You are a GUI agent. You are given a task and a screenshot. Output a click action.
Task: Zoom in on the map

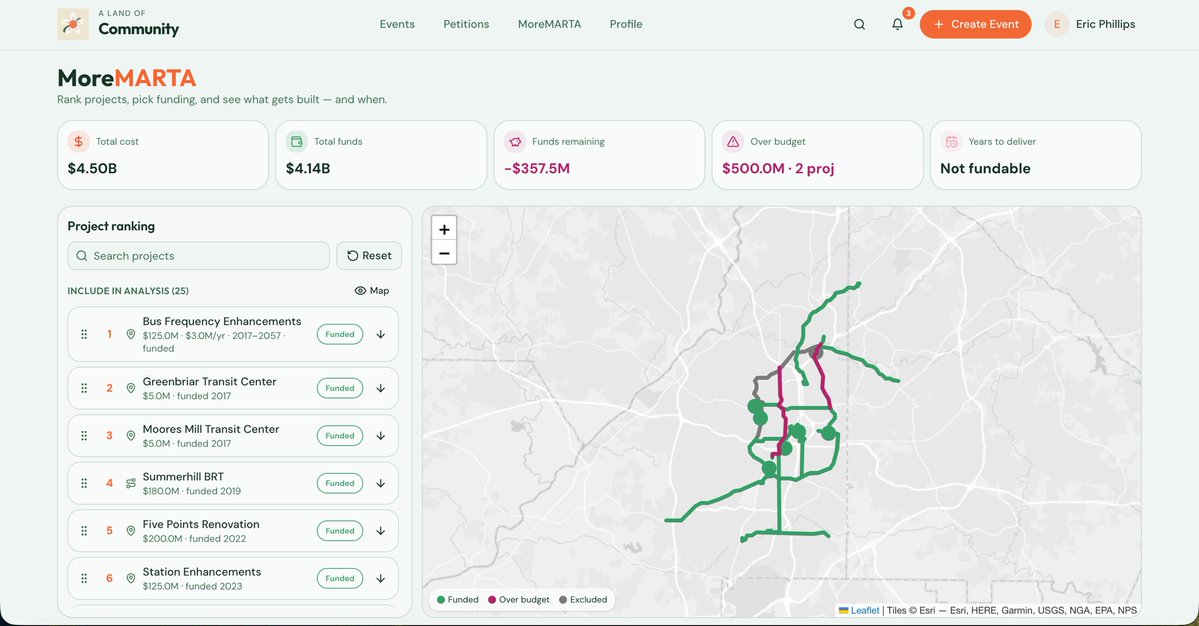444,229
